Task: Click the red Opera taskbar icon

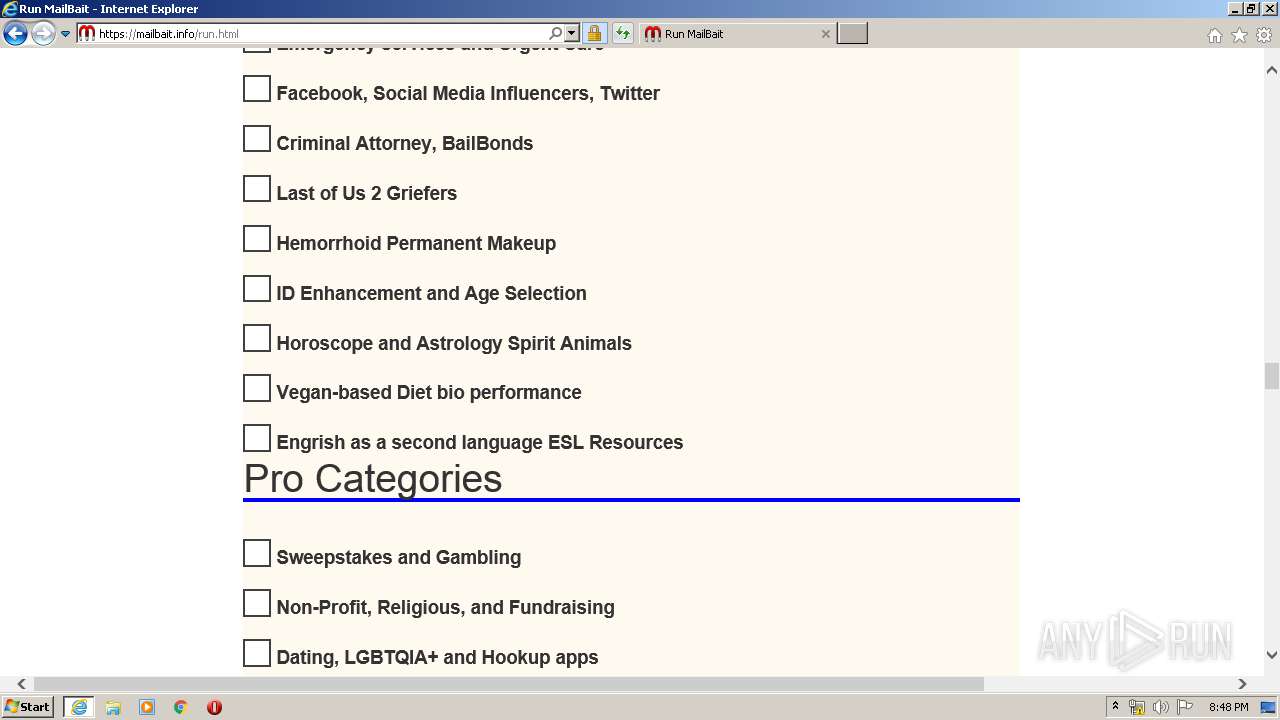Action: click(x=214, y=707)
